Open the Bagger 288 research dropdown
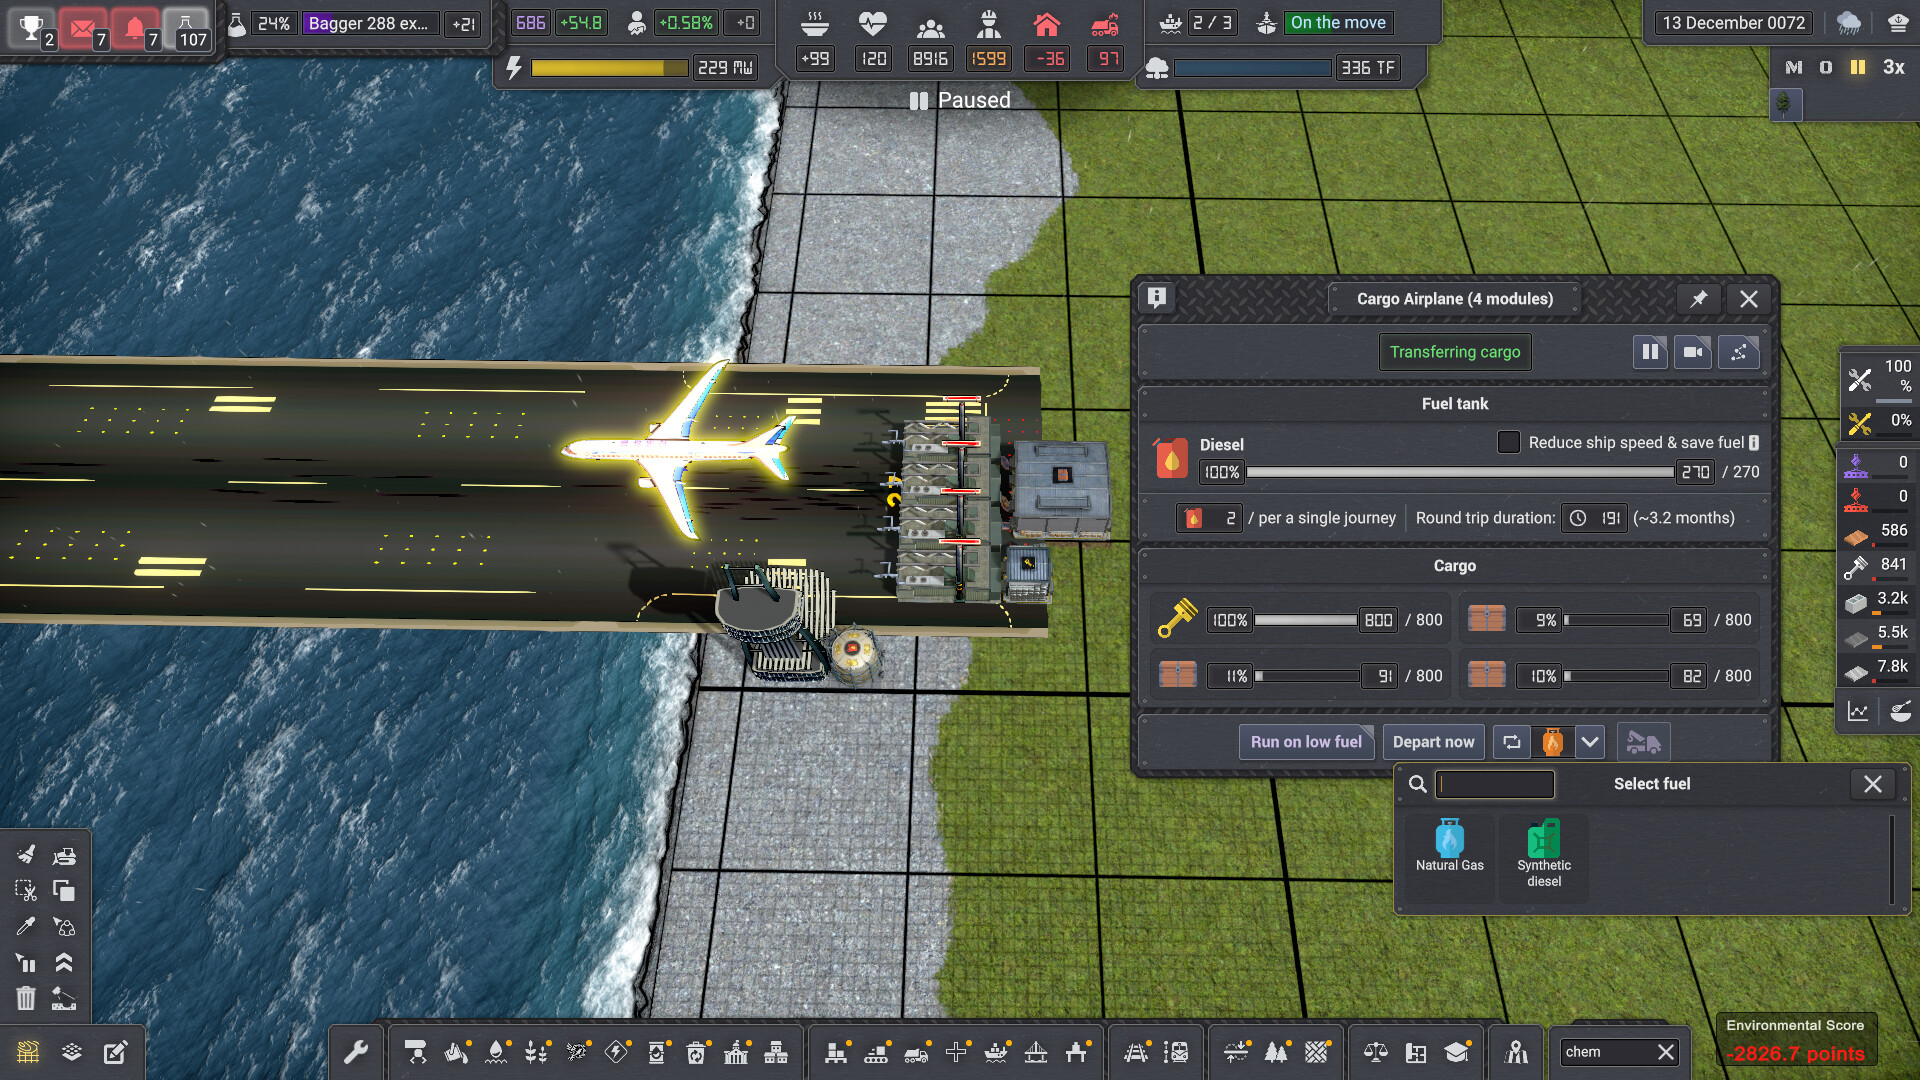The image size is (1920, 1080). tap(369, 23)
